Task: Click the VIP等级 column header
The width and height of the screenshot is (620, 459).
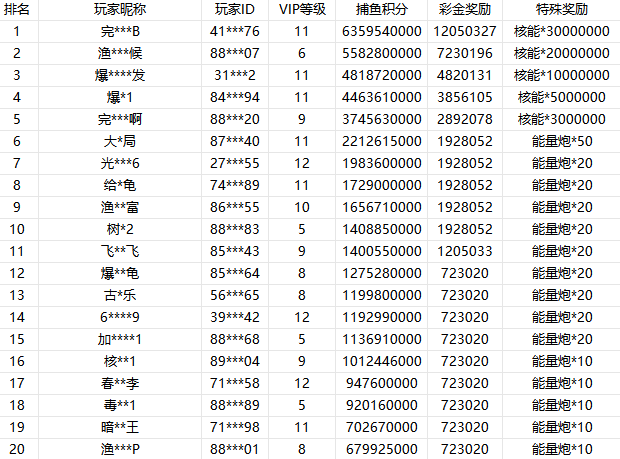Action: [x=302, y=9]
